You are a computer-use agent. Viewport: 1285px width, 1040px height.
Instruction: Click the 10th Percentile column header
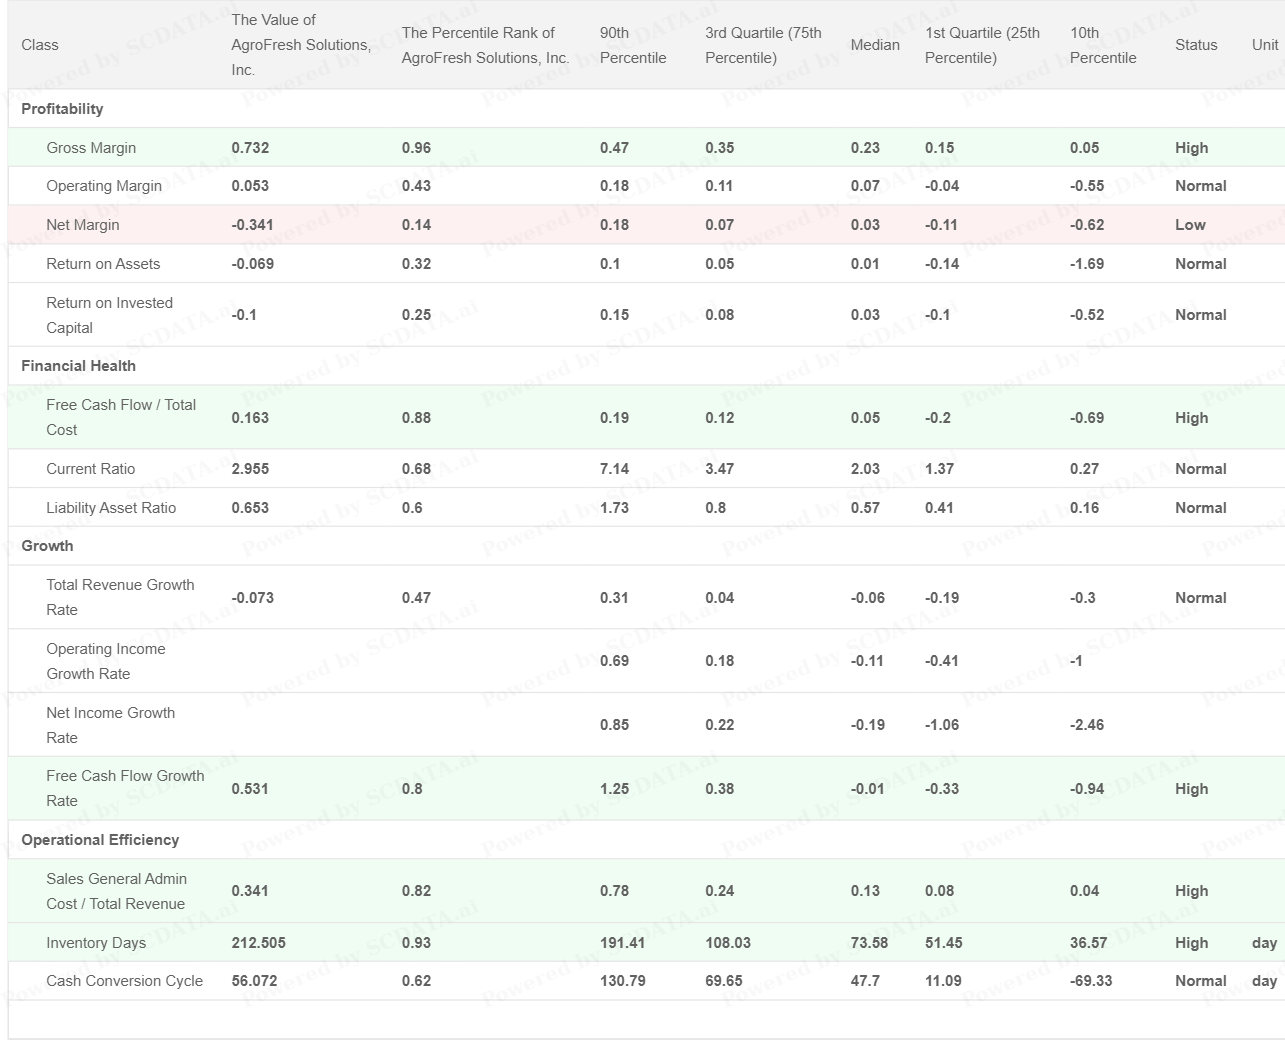1103,45
